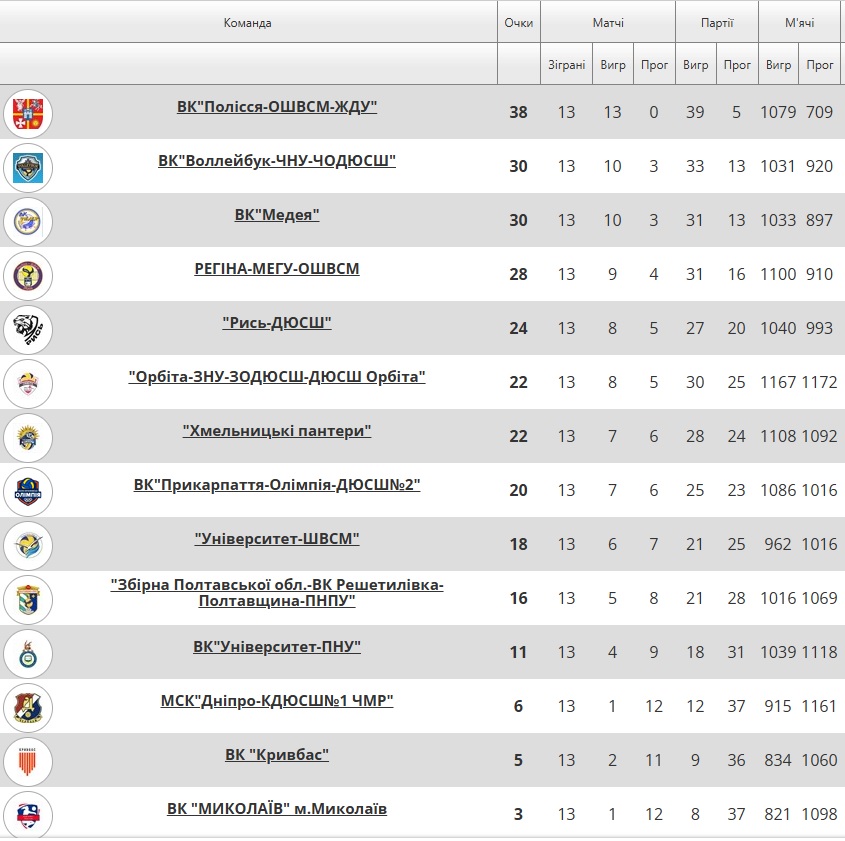Click the Воллейбук-ЧНУ-ЧОДЮСШ team logo
The image size is (845, 841).
click(x=28, y=168)
